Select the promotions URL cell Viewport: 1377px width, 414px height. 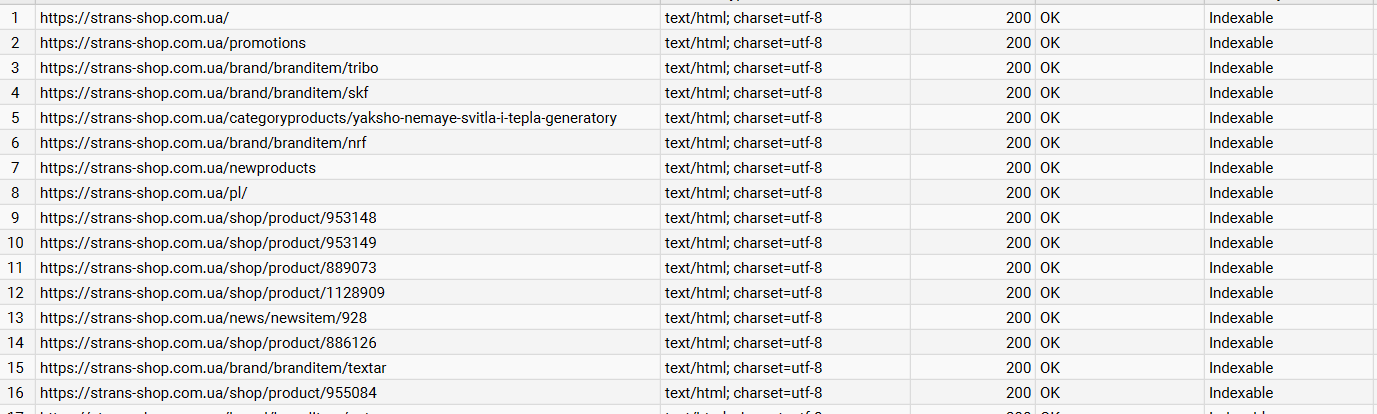click(173, 43)
